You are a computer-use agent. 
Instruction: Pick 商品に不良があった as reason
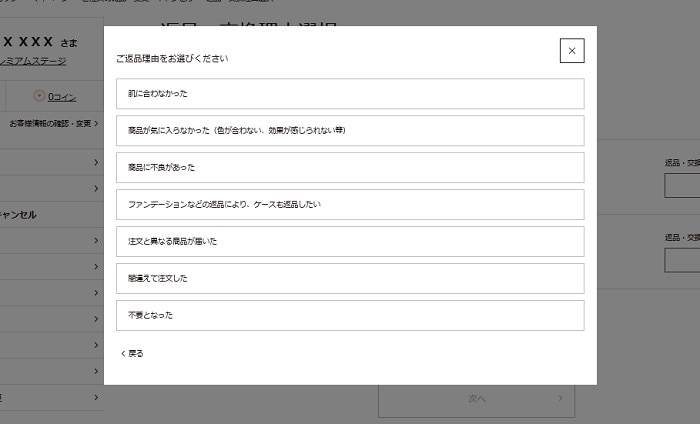pyautogui.click(x=350, y=167)
